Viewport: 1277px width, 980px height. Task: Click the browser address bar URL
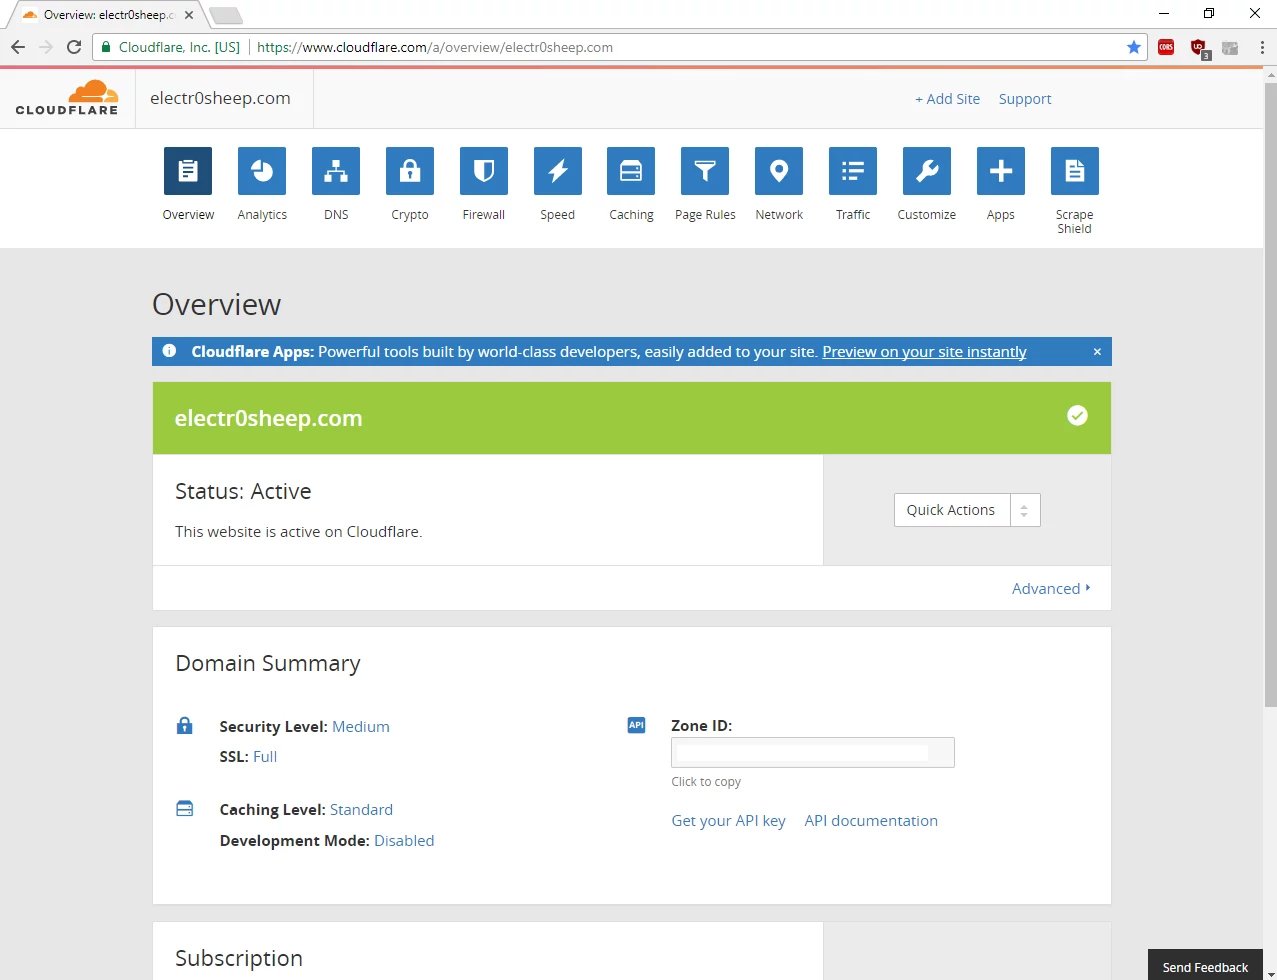435,47
